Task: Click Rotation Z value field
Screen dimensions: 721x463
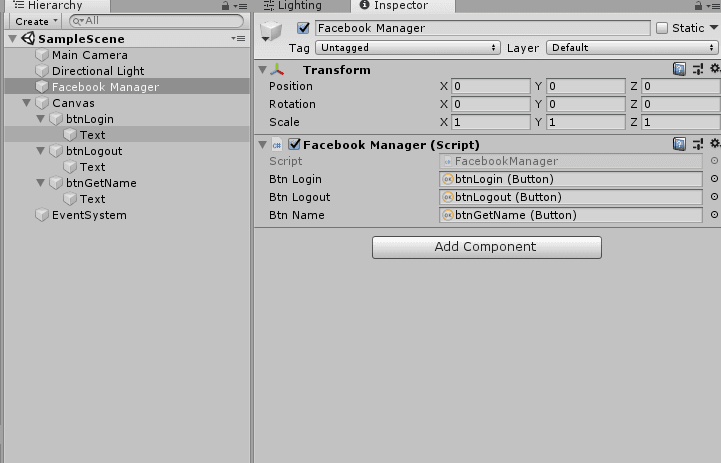Action: [681, 104]
